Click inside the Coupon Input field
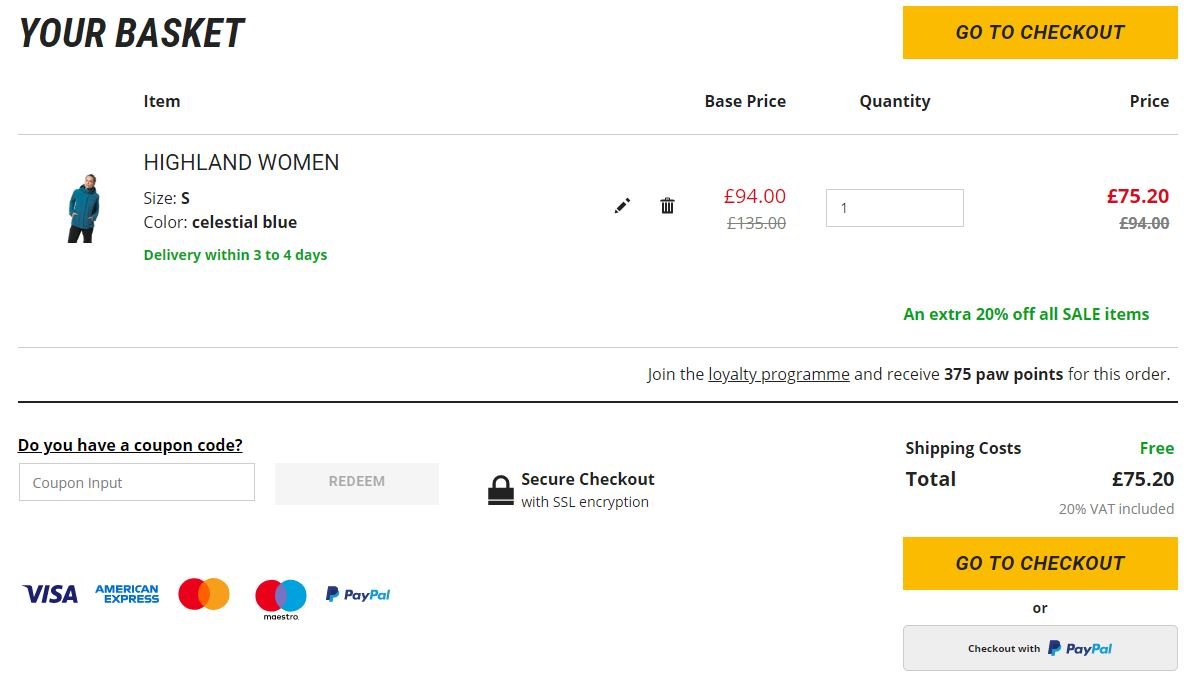Image resolution: width=1187 pixels, height=676 pixels. click(136, 481)
